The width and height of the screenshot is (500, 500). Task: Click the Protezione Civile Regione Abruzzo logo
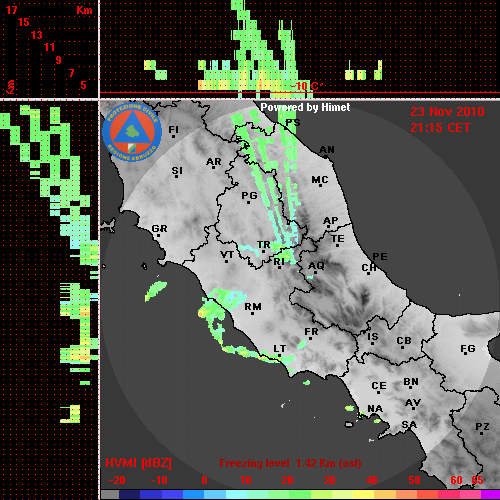click(132, 132)
